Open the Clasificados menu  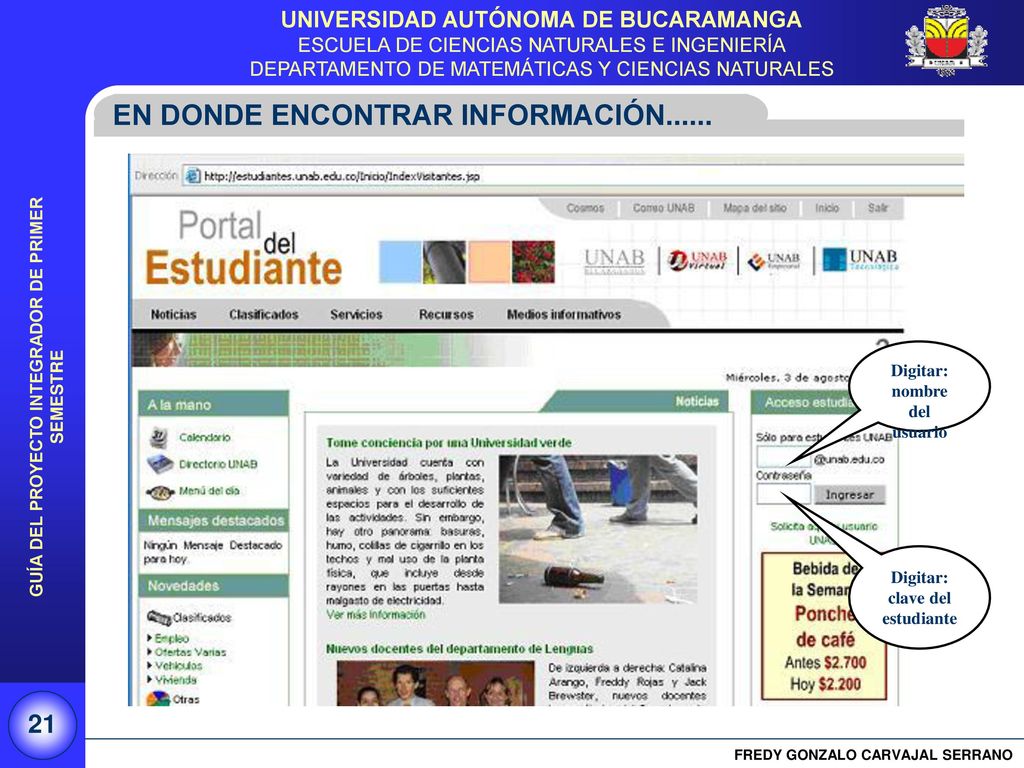click(x=263, y=315)
